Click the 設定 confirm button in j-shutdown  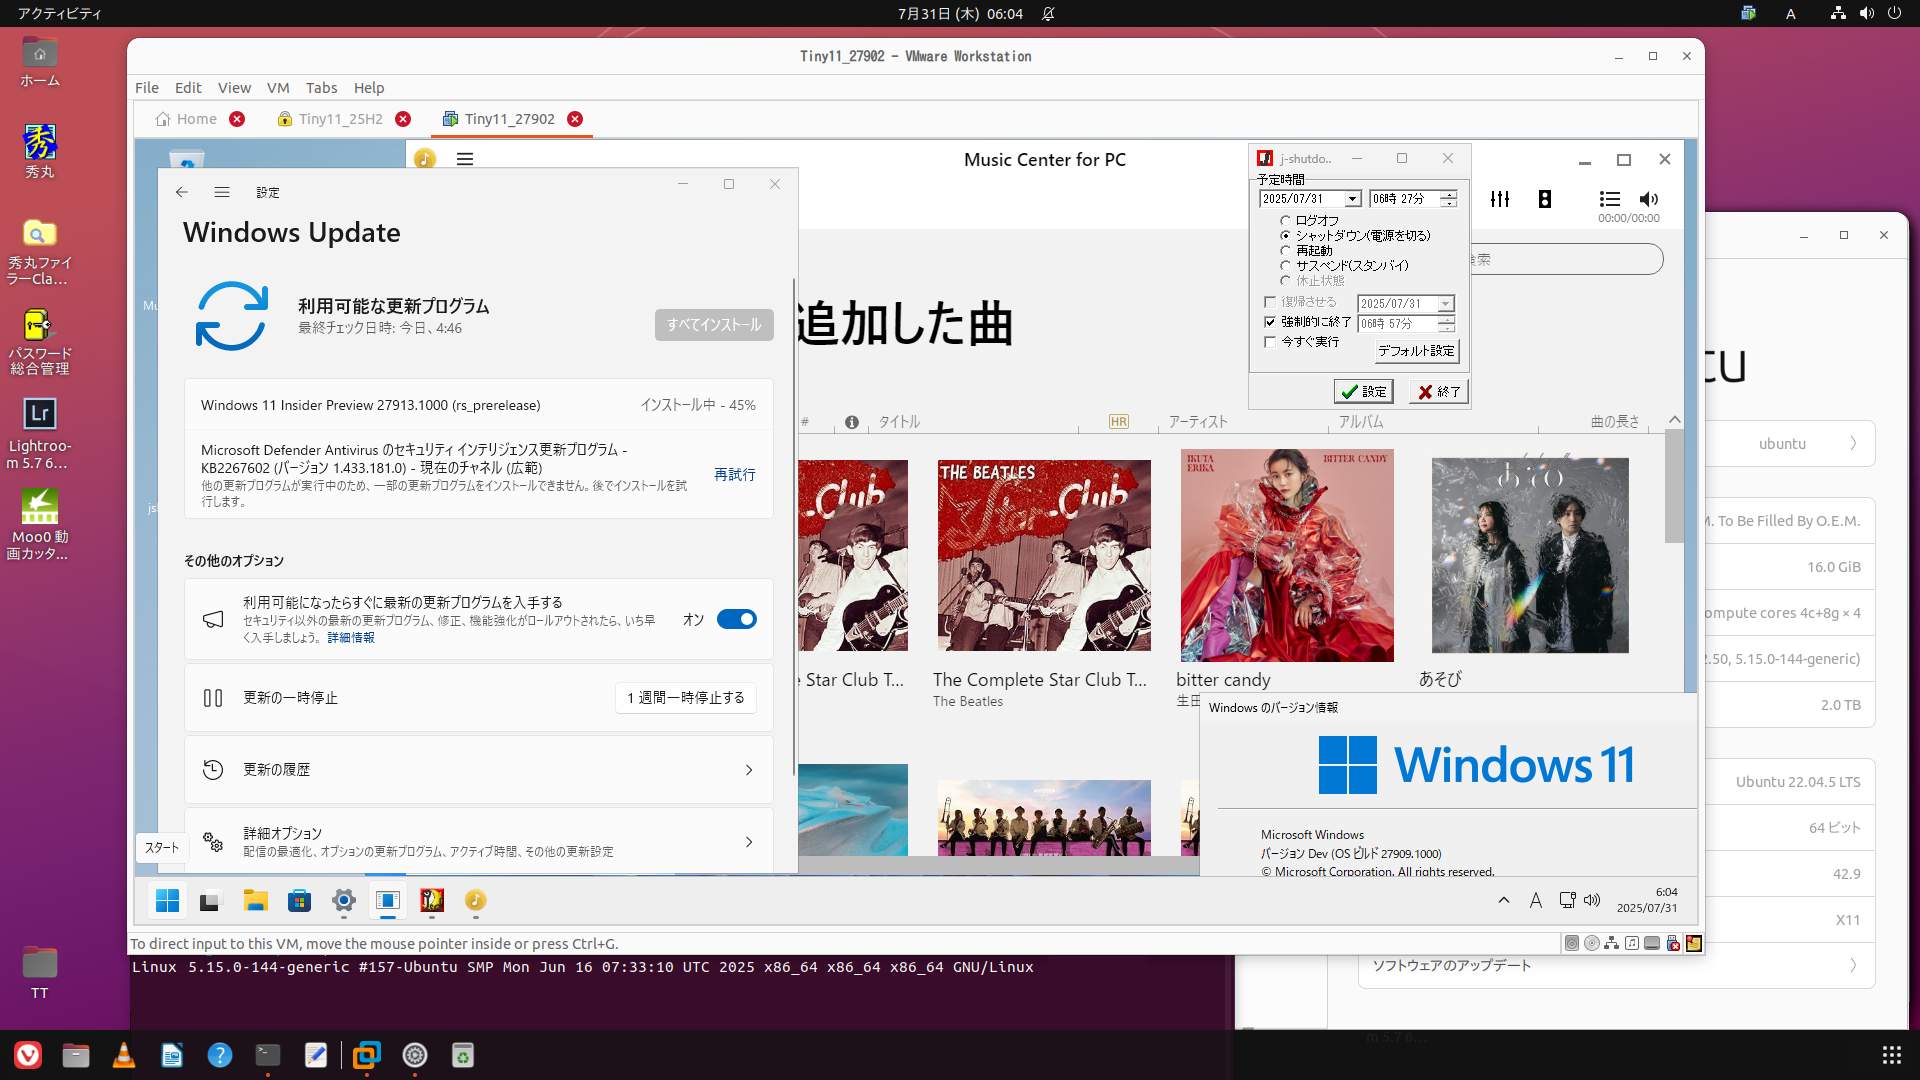pyautogui.click(x=1363, y=391)
